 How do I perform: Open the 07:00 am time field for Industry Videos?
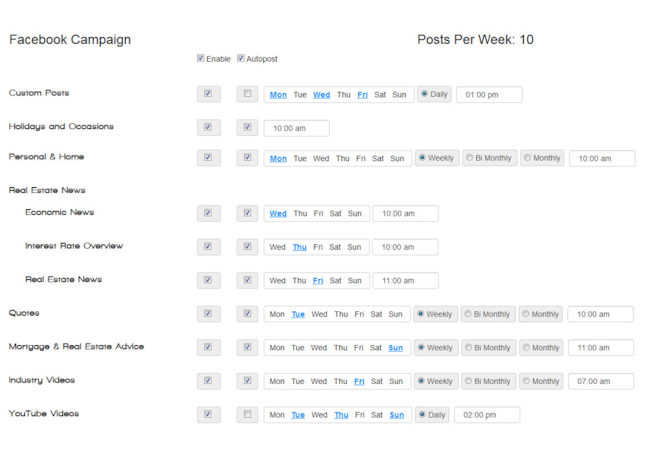coord(601,381)
